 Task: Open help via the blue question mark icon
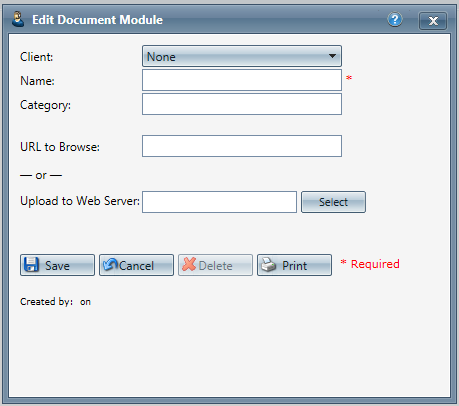(x=395, y=20)
